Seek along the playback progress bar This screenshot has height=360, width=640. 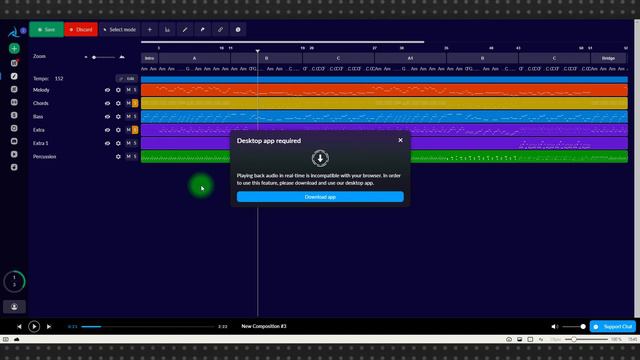(147, 327)
